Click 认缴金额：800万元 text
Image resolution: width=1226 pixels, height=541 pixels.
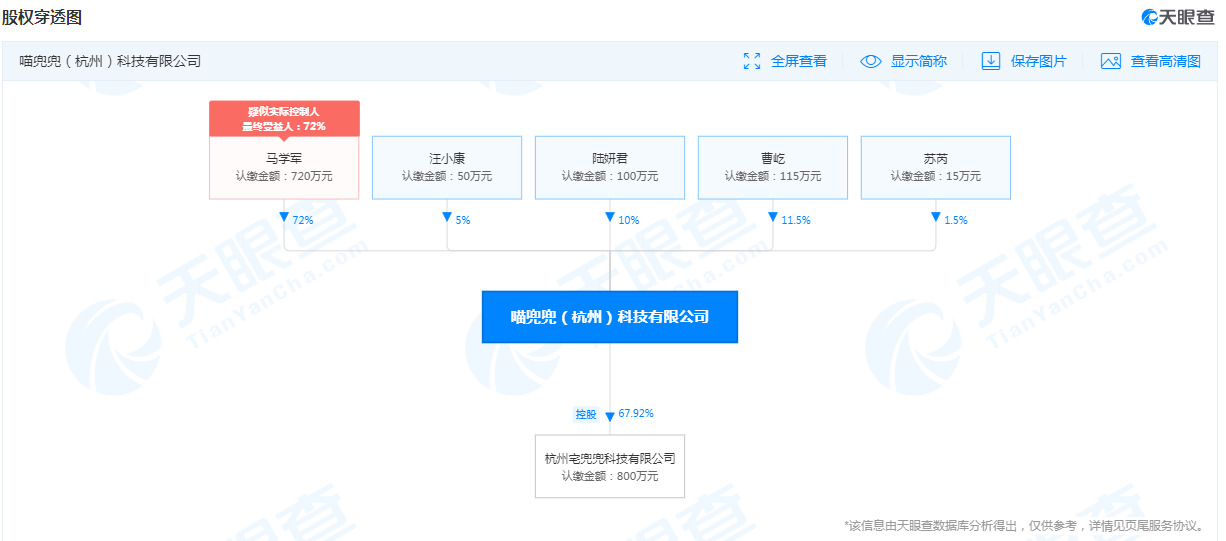[610, 476]
